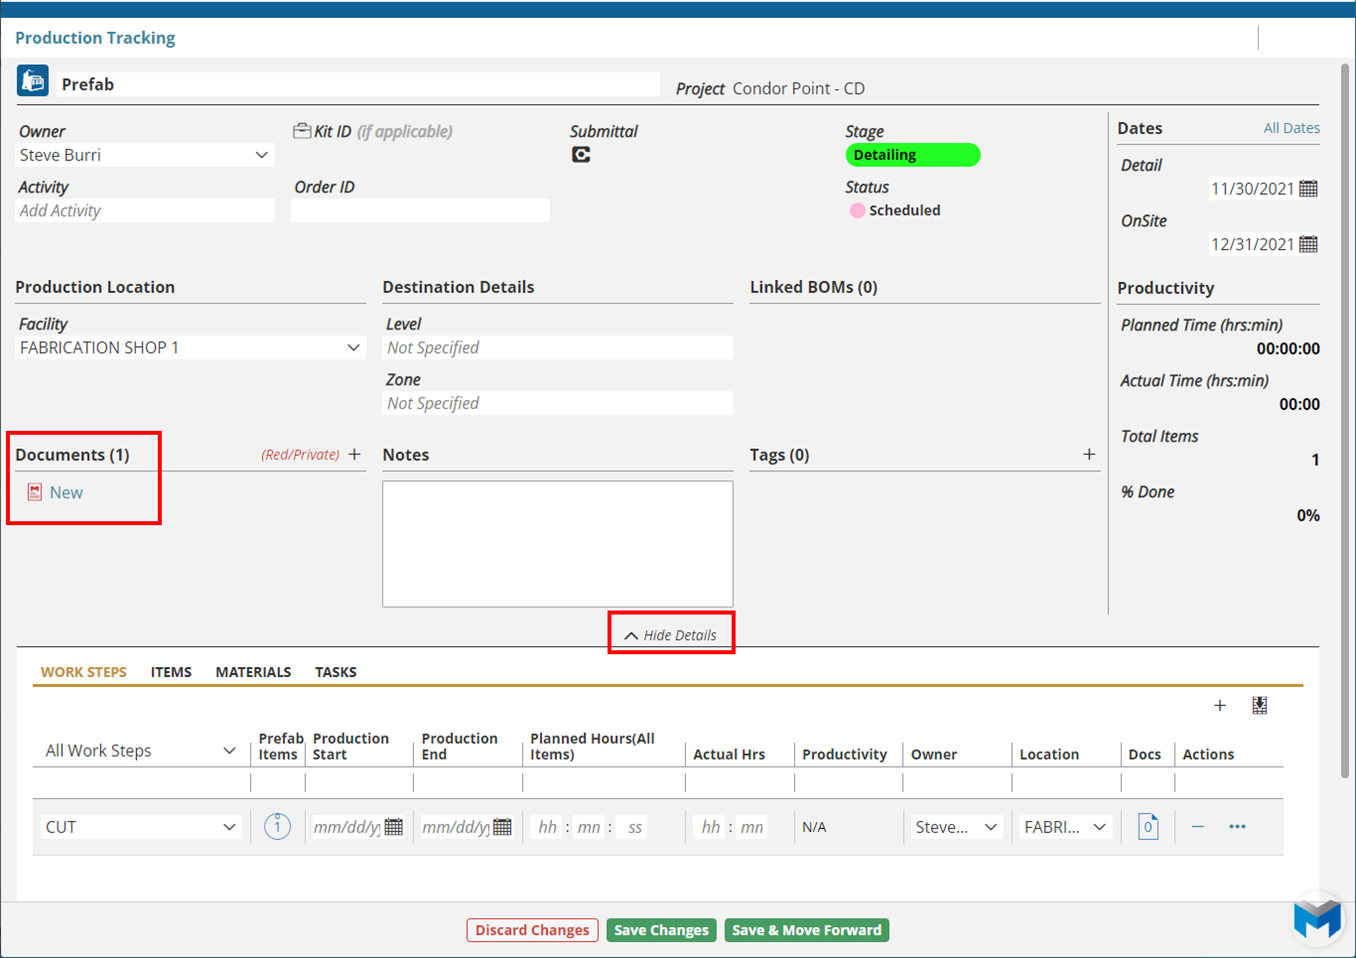Expand the All Work Steps filter dropdown
Viewport: 1356px width, 958px height.
click(x=229, y=751)
